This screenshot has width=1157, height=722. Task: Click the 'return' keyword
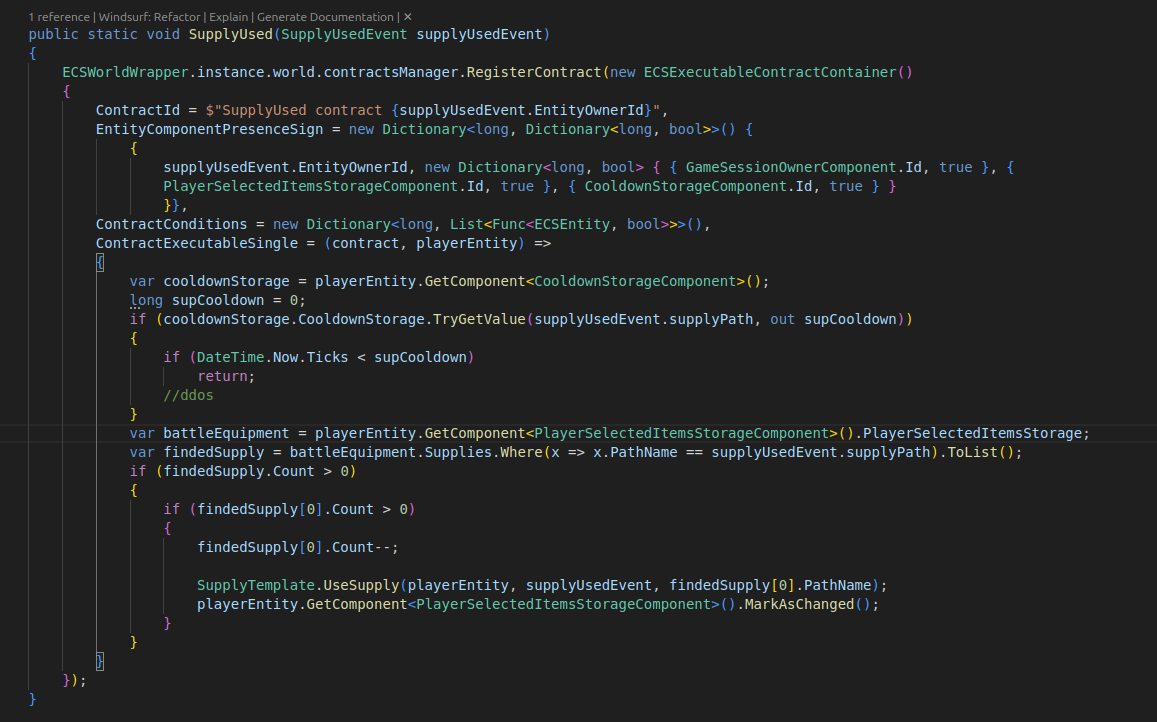(x=222, y=377)
